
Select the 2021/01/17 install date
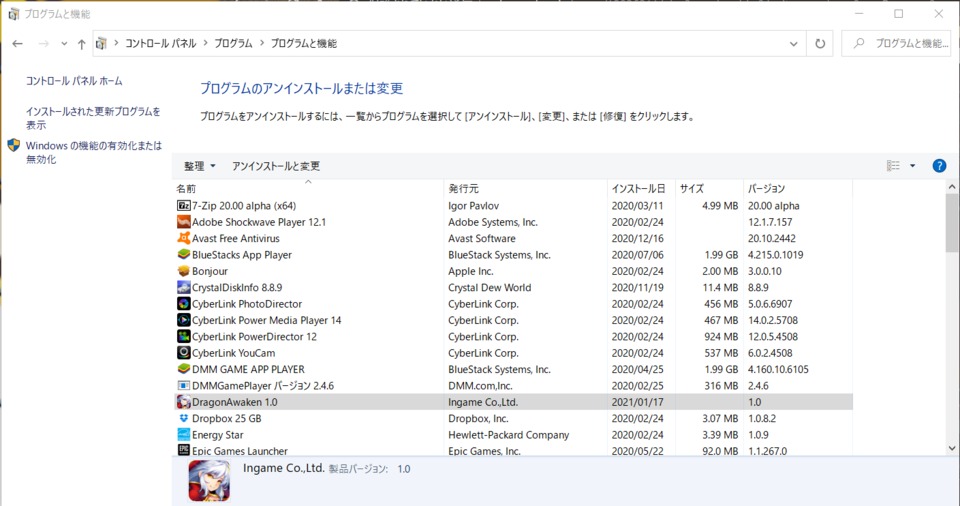637,402
